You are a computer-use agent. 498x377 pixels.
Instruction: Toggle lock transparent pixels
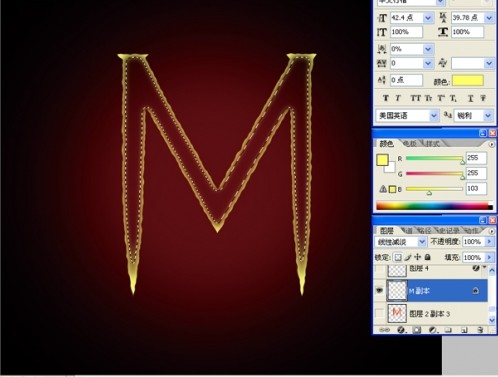coord(398,257)
